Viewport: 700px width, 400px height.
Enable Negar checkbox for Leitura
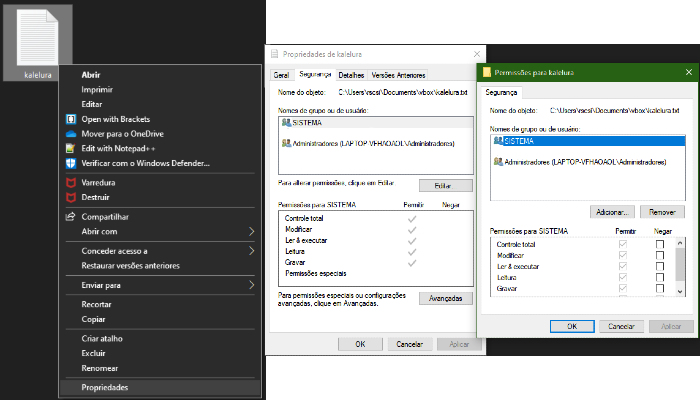point(659,278)
